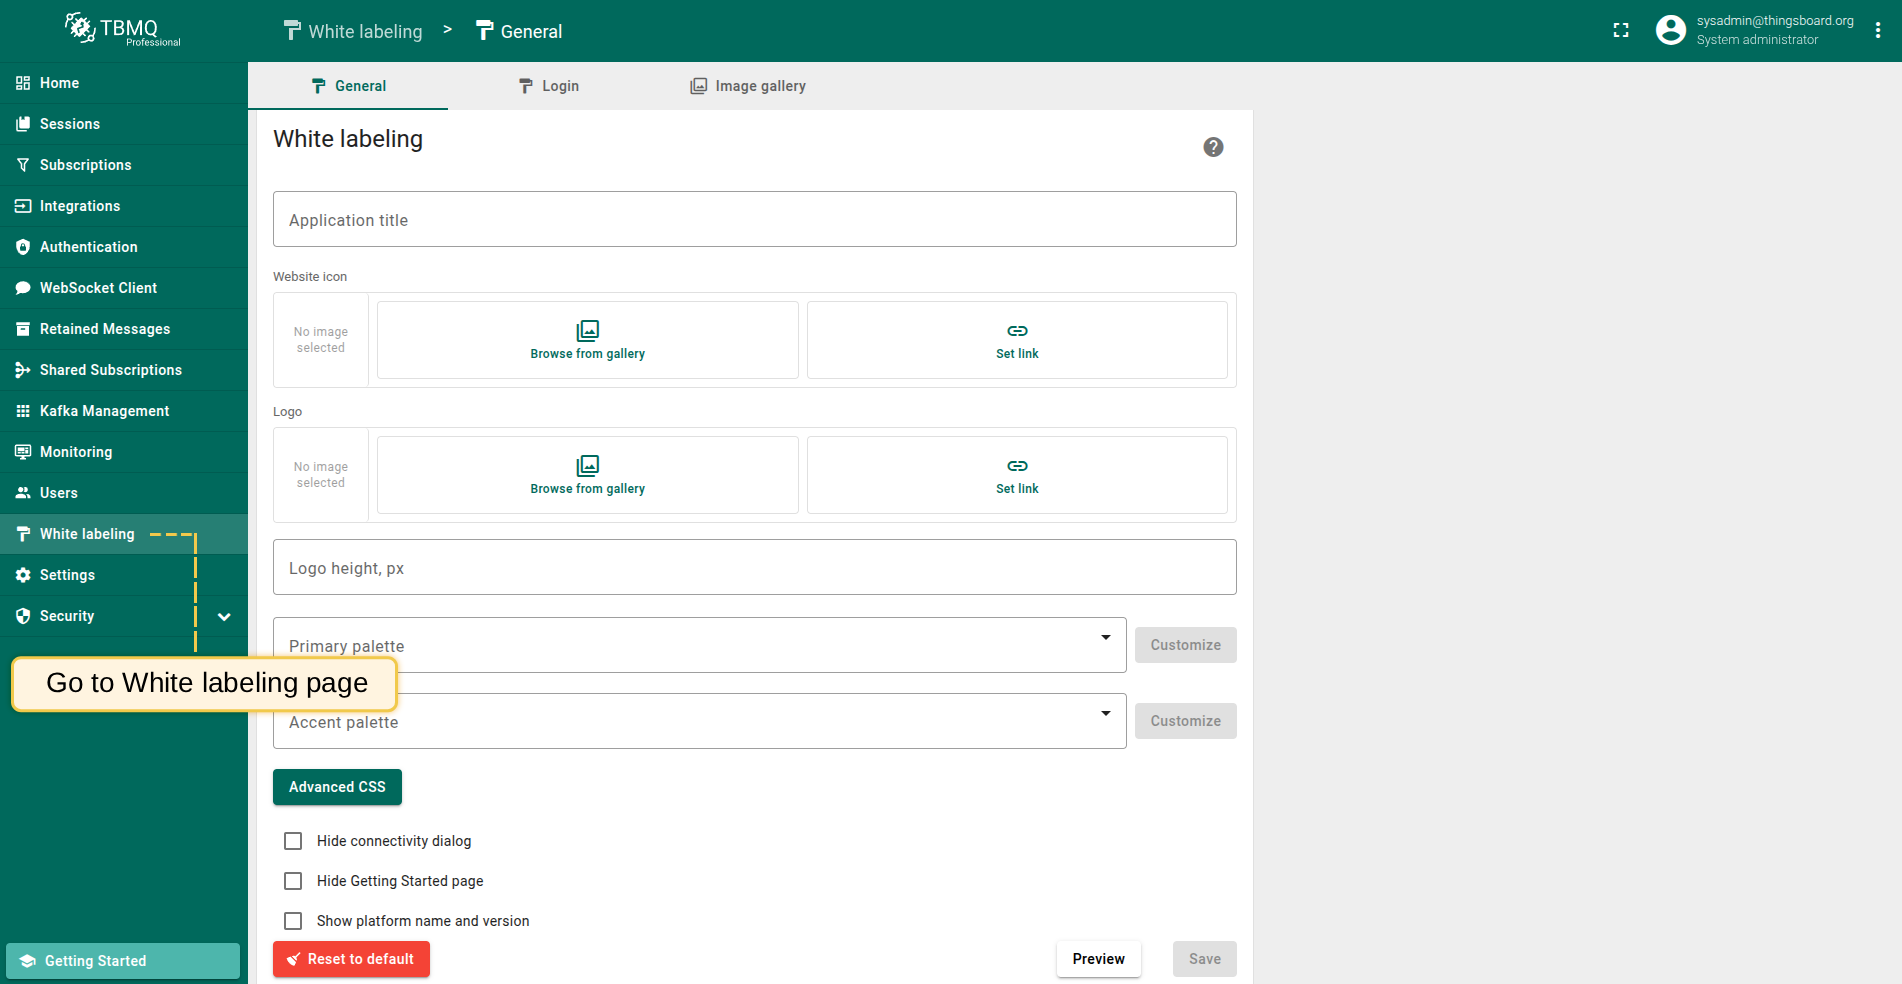This screenshot has height=984, width=1902.
Task: Click the user account avatar icon
Action: pos(1670,31)
